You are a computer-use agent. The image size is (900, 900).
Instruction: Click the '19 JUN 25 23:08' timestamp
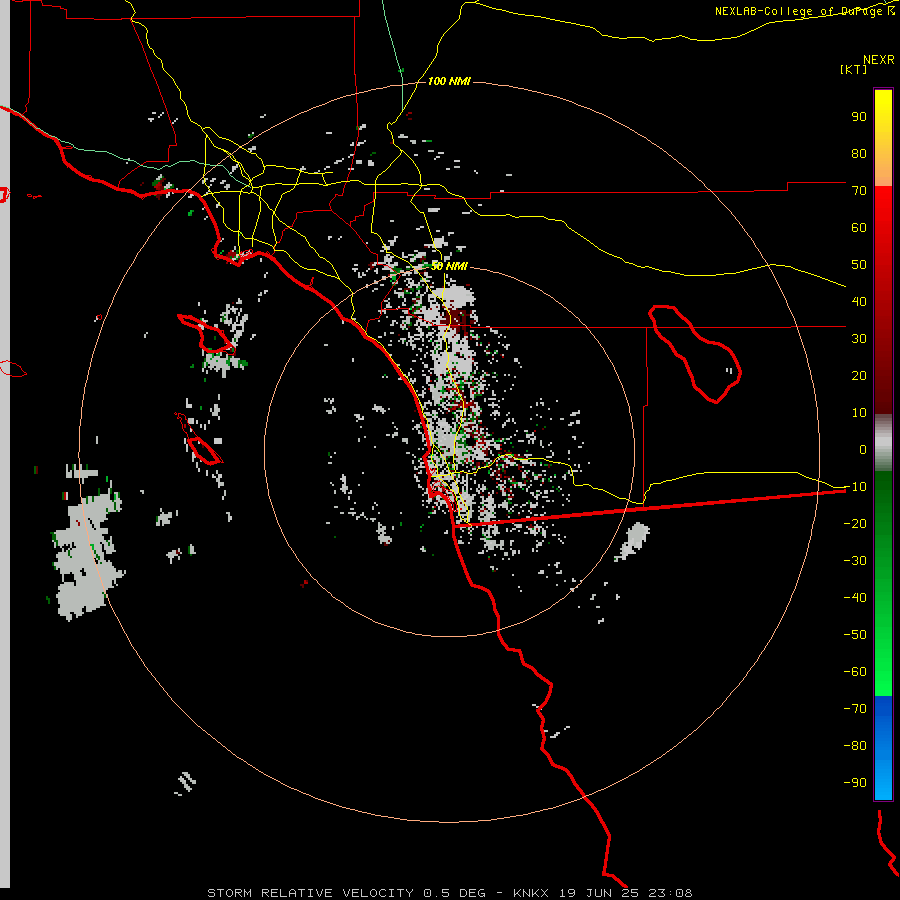click(x=625, y=893)
